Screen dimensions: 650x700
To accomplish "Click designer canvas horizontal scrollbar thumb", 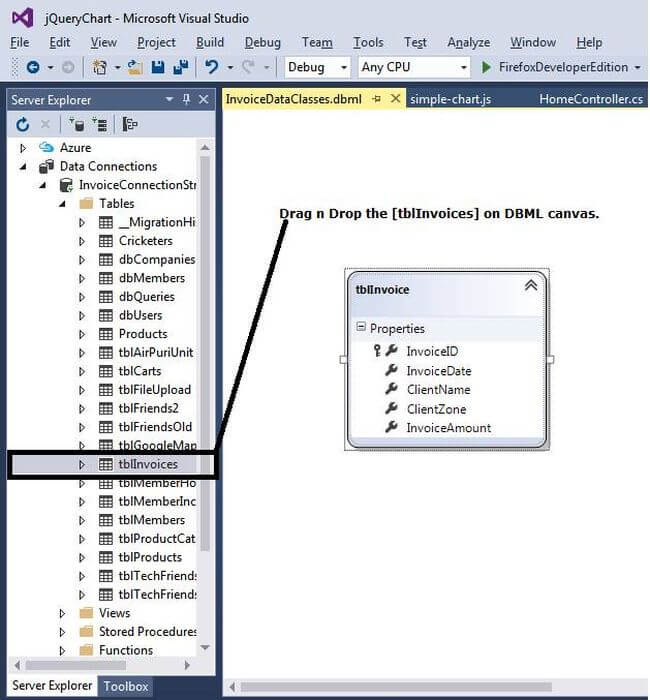I will coord(396,686).
